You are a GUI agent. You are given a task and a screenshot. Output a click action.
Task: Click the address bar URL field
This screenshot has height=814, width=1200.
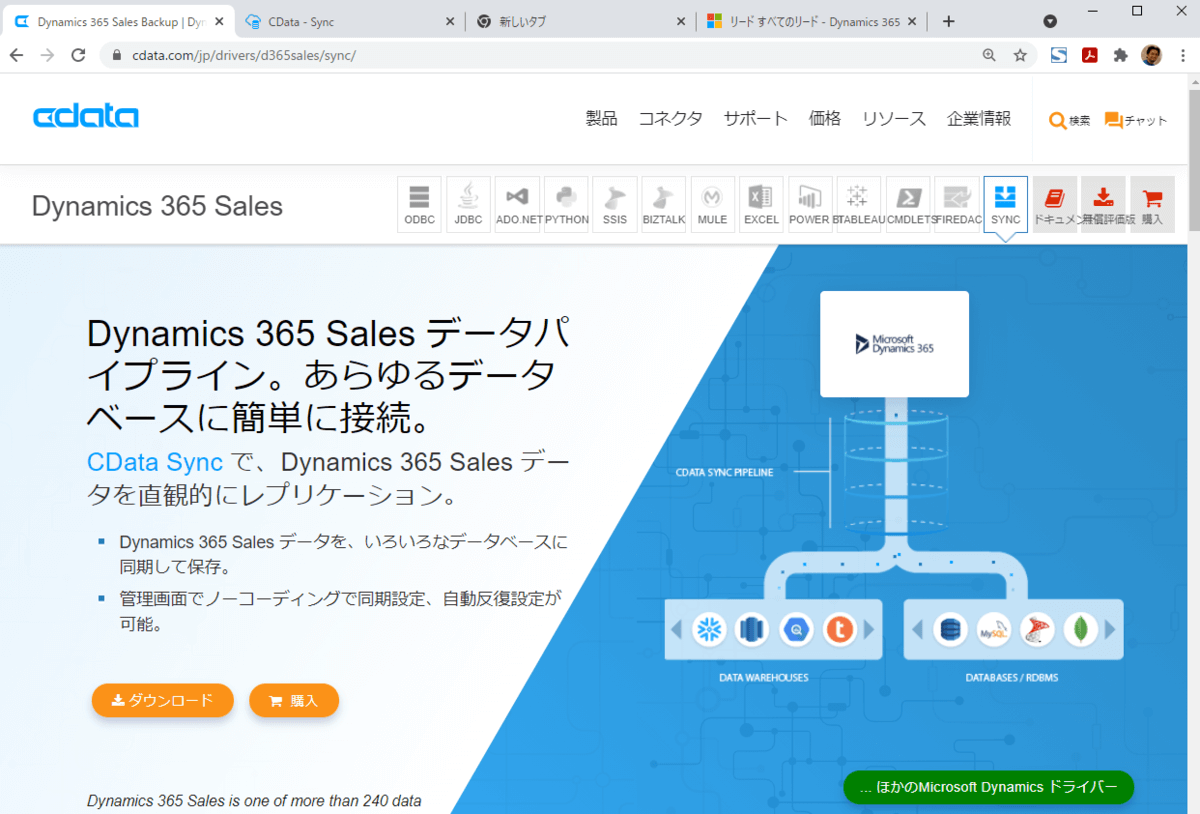540,55
